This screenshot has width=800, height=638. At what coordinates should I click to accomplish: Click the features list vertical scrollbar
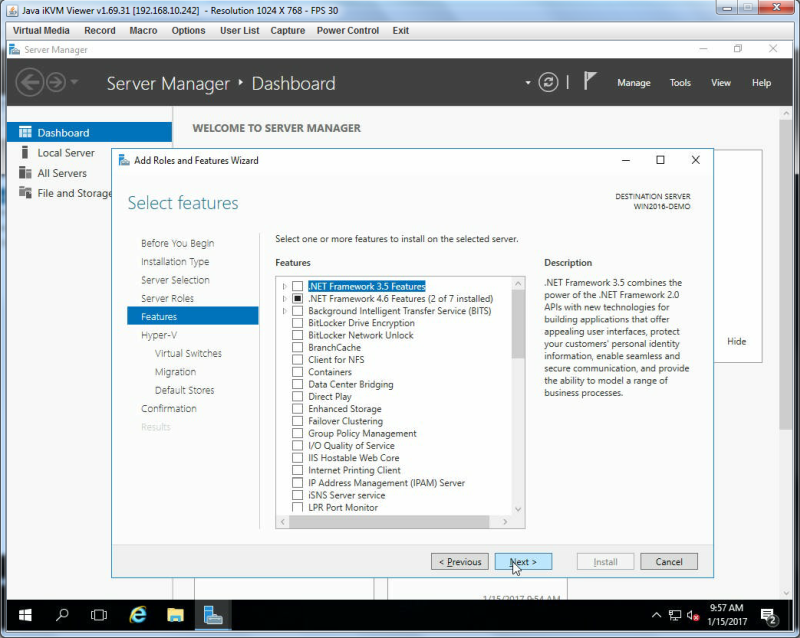[x=518, y=396]
